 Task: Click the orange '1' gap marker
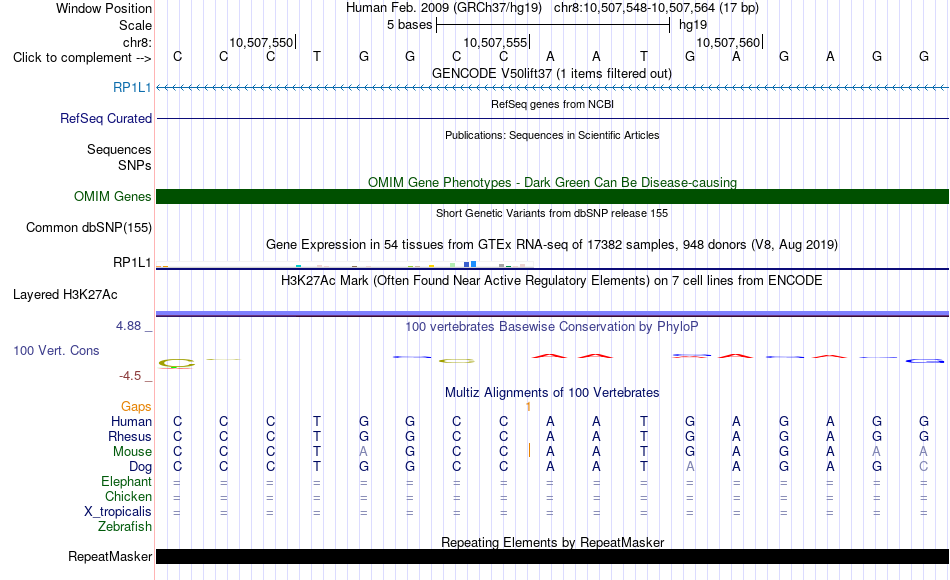point(528,407)
